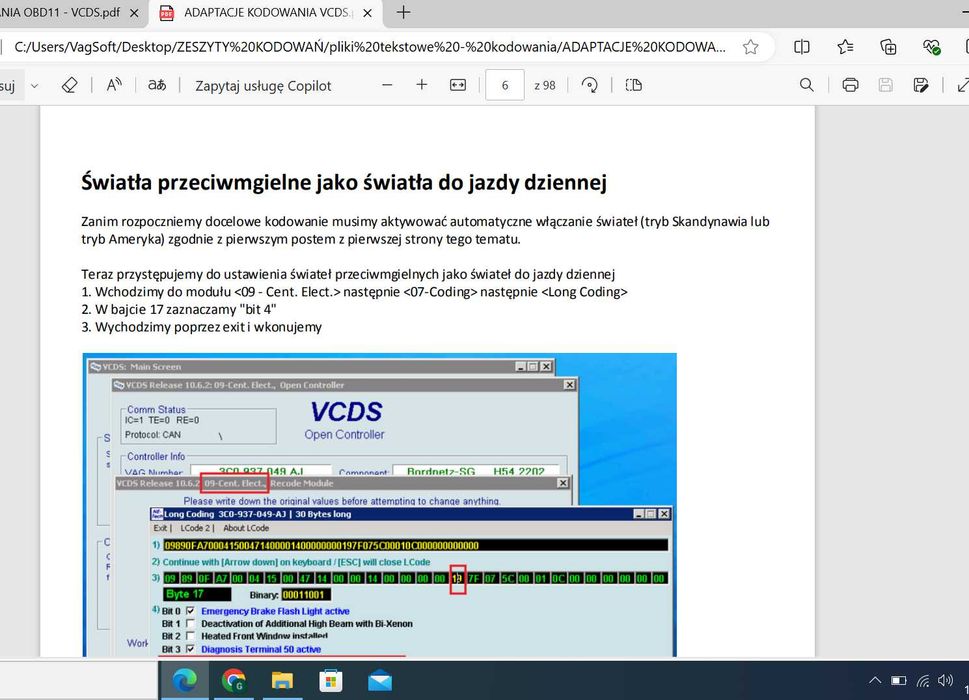Open a new browser tab
The image size is (969, 700).
coord(404,12)
